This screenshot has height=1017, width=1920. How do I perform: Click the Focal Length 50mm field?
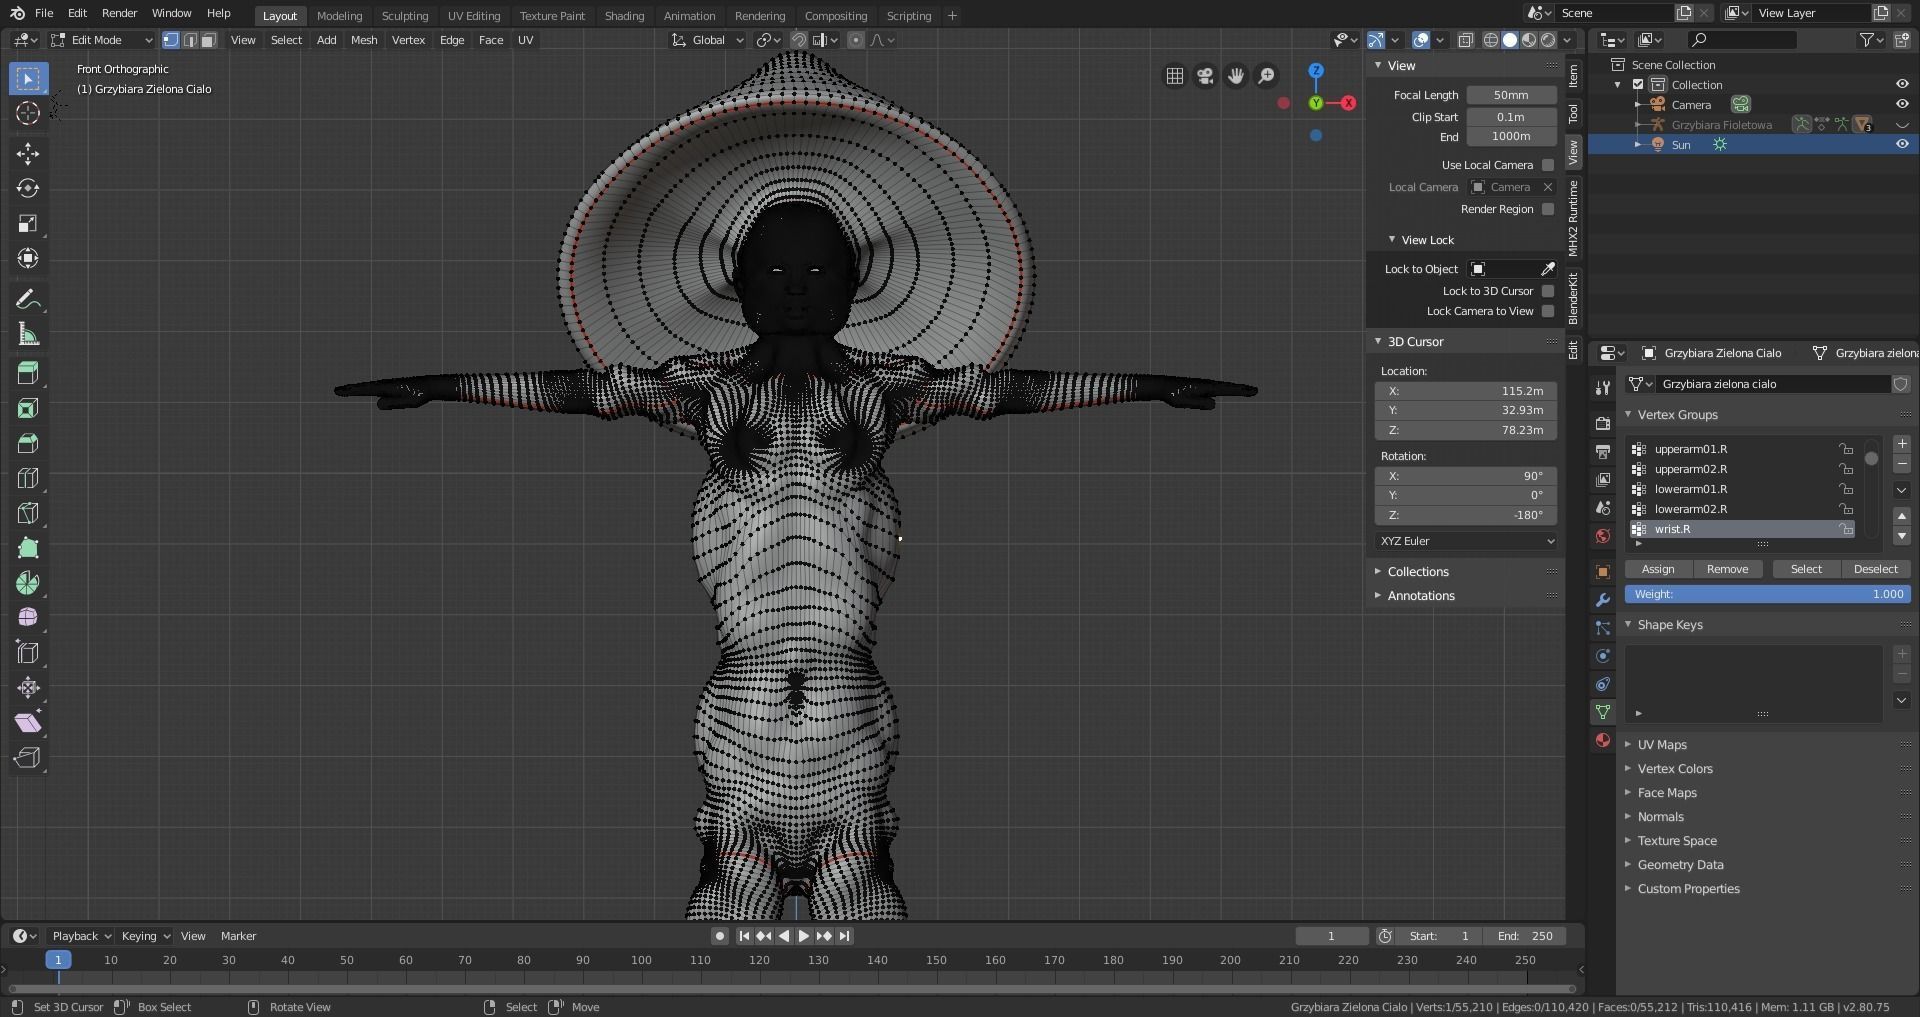(x=1511, y=95)
